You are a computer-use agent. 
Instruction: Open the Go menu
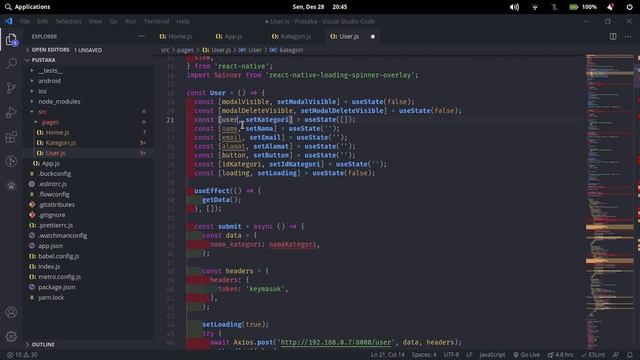(x=113, y=21)
